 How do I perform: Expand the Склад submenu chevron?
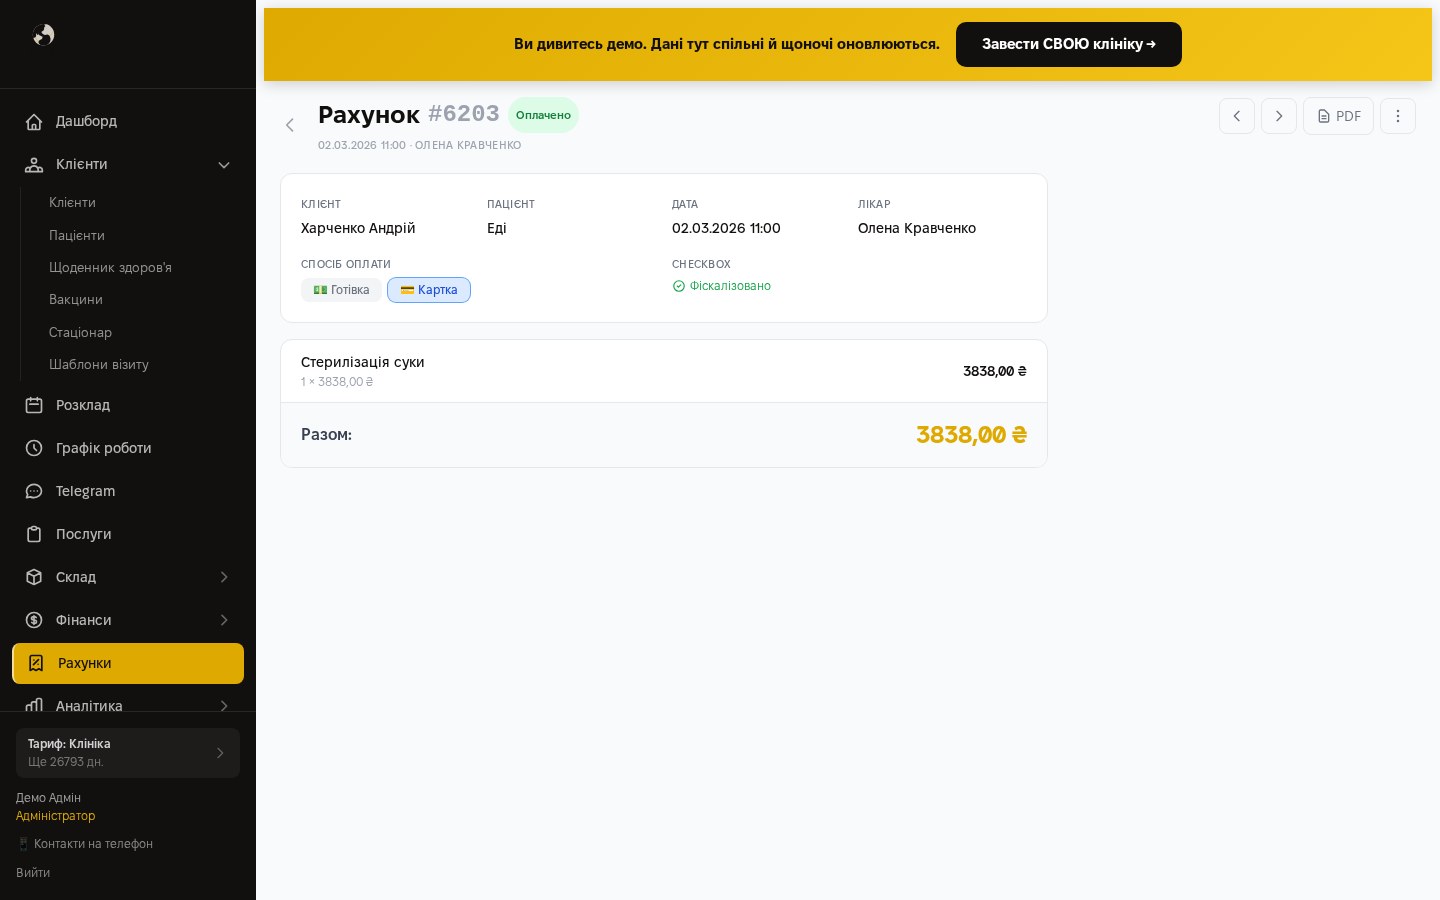(x=224, y=577)
